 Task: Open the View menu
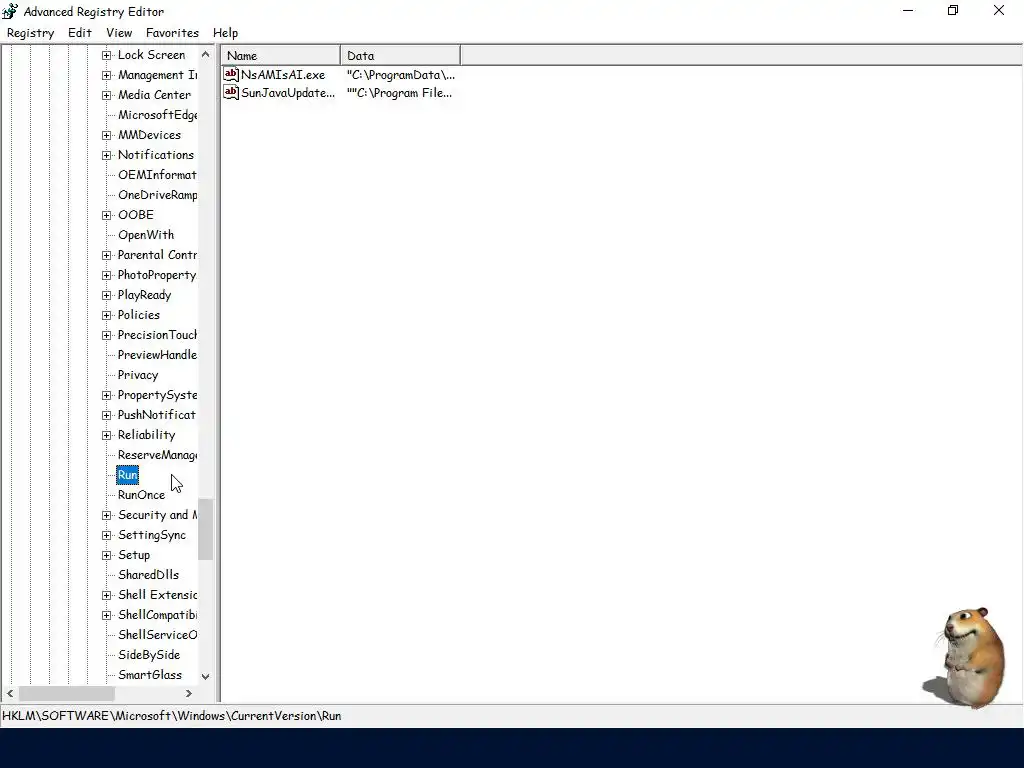tap(119, 33)
